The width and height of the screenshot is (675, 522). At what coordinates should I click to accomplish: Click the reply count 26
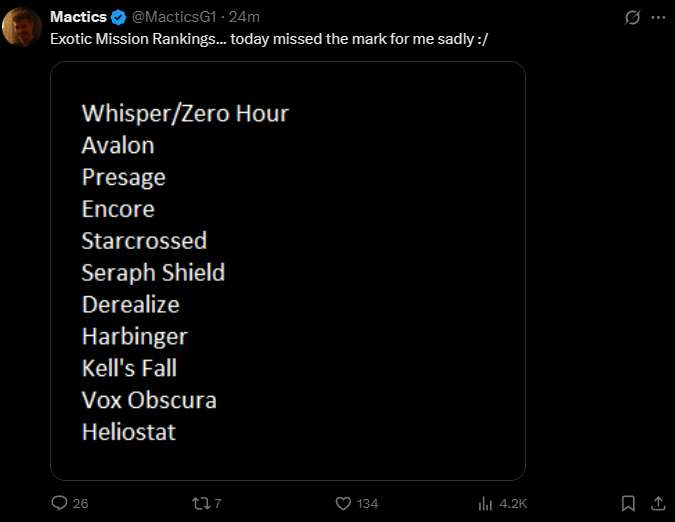81,503
